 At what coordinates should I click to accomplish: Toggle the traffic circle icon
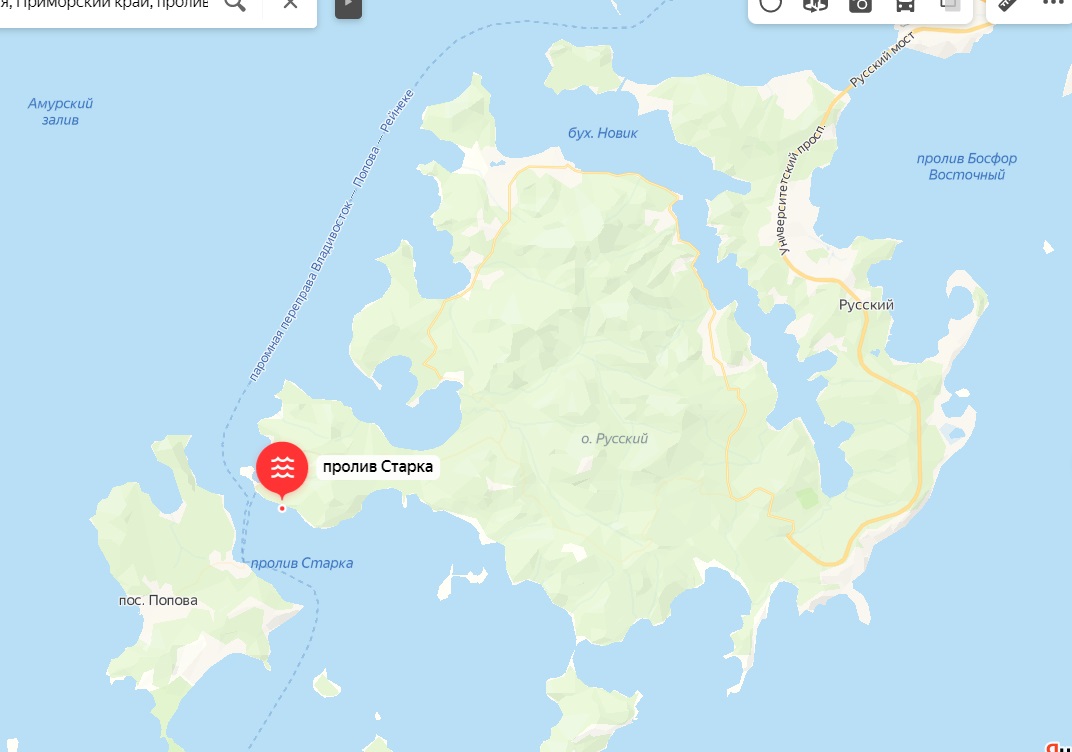770,5
